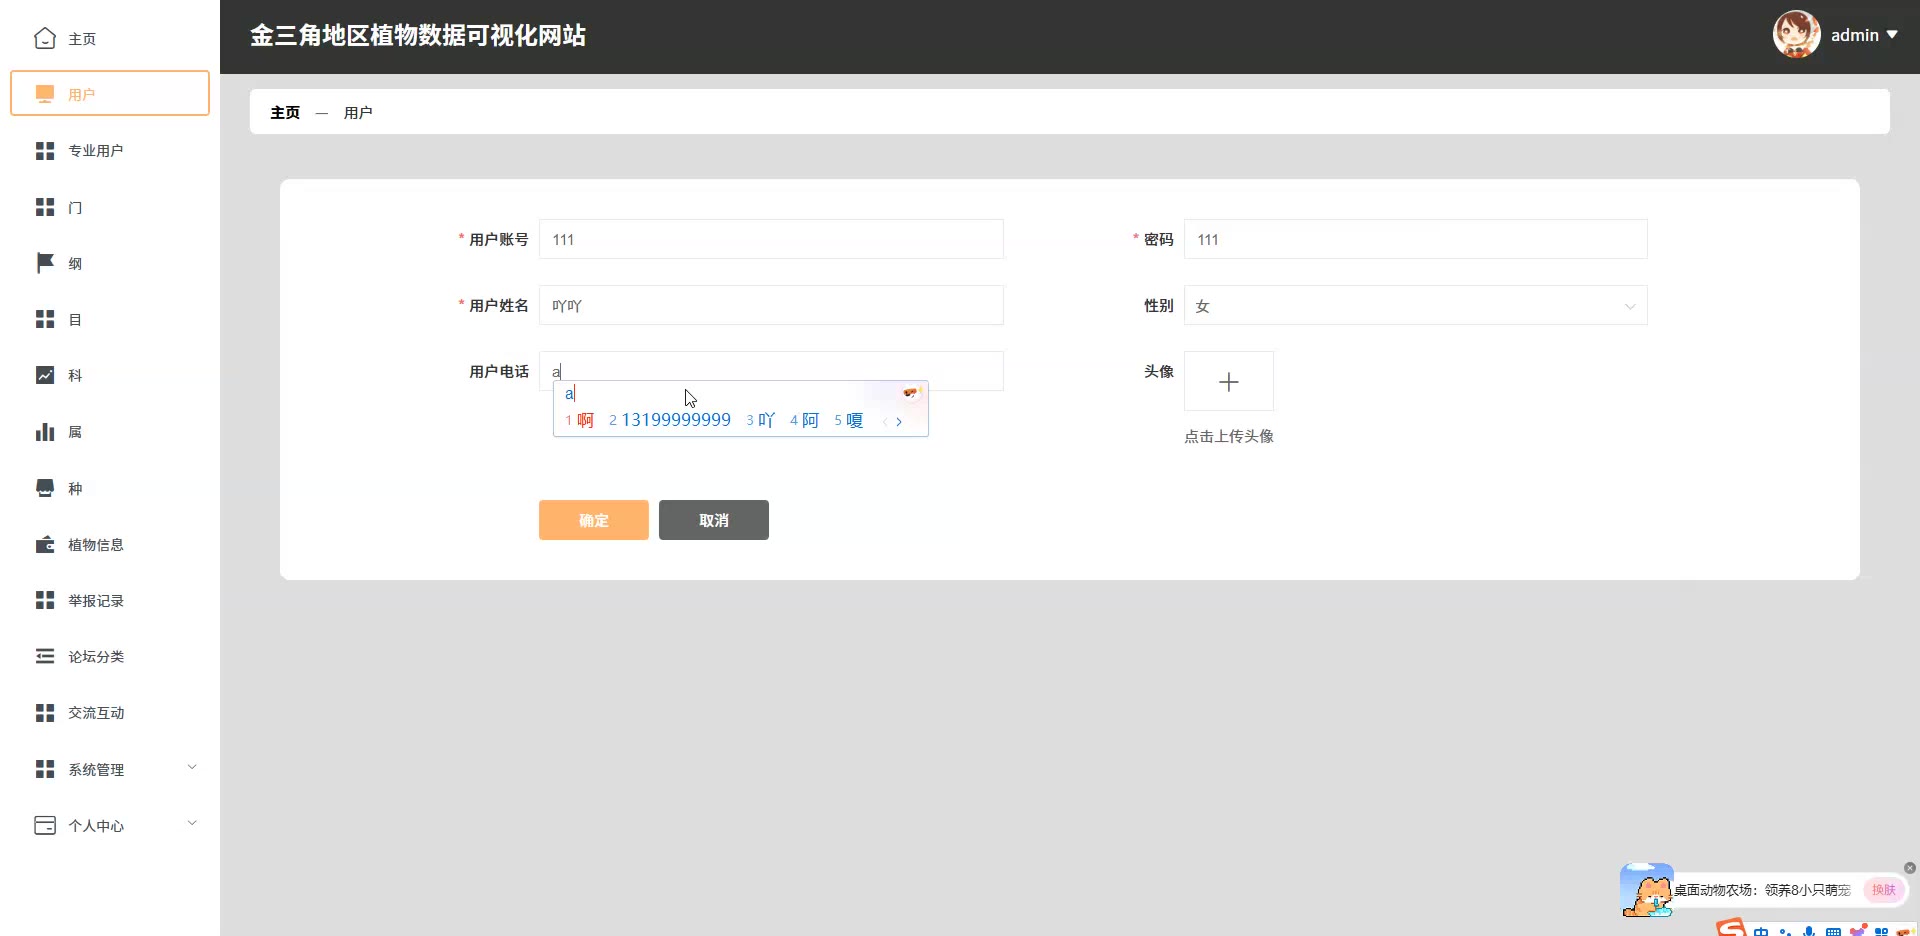
Task: Click the pixel cat desktop pet icon
Action: pyautogui.click(x=1647, y=890)
